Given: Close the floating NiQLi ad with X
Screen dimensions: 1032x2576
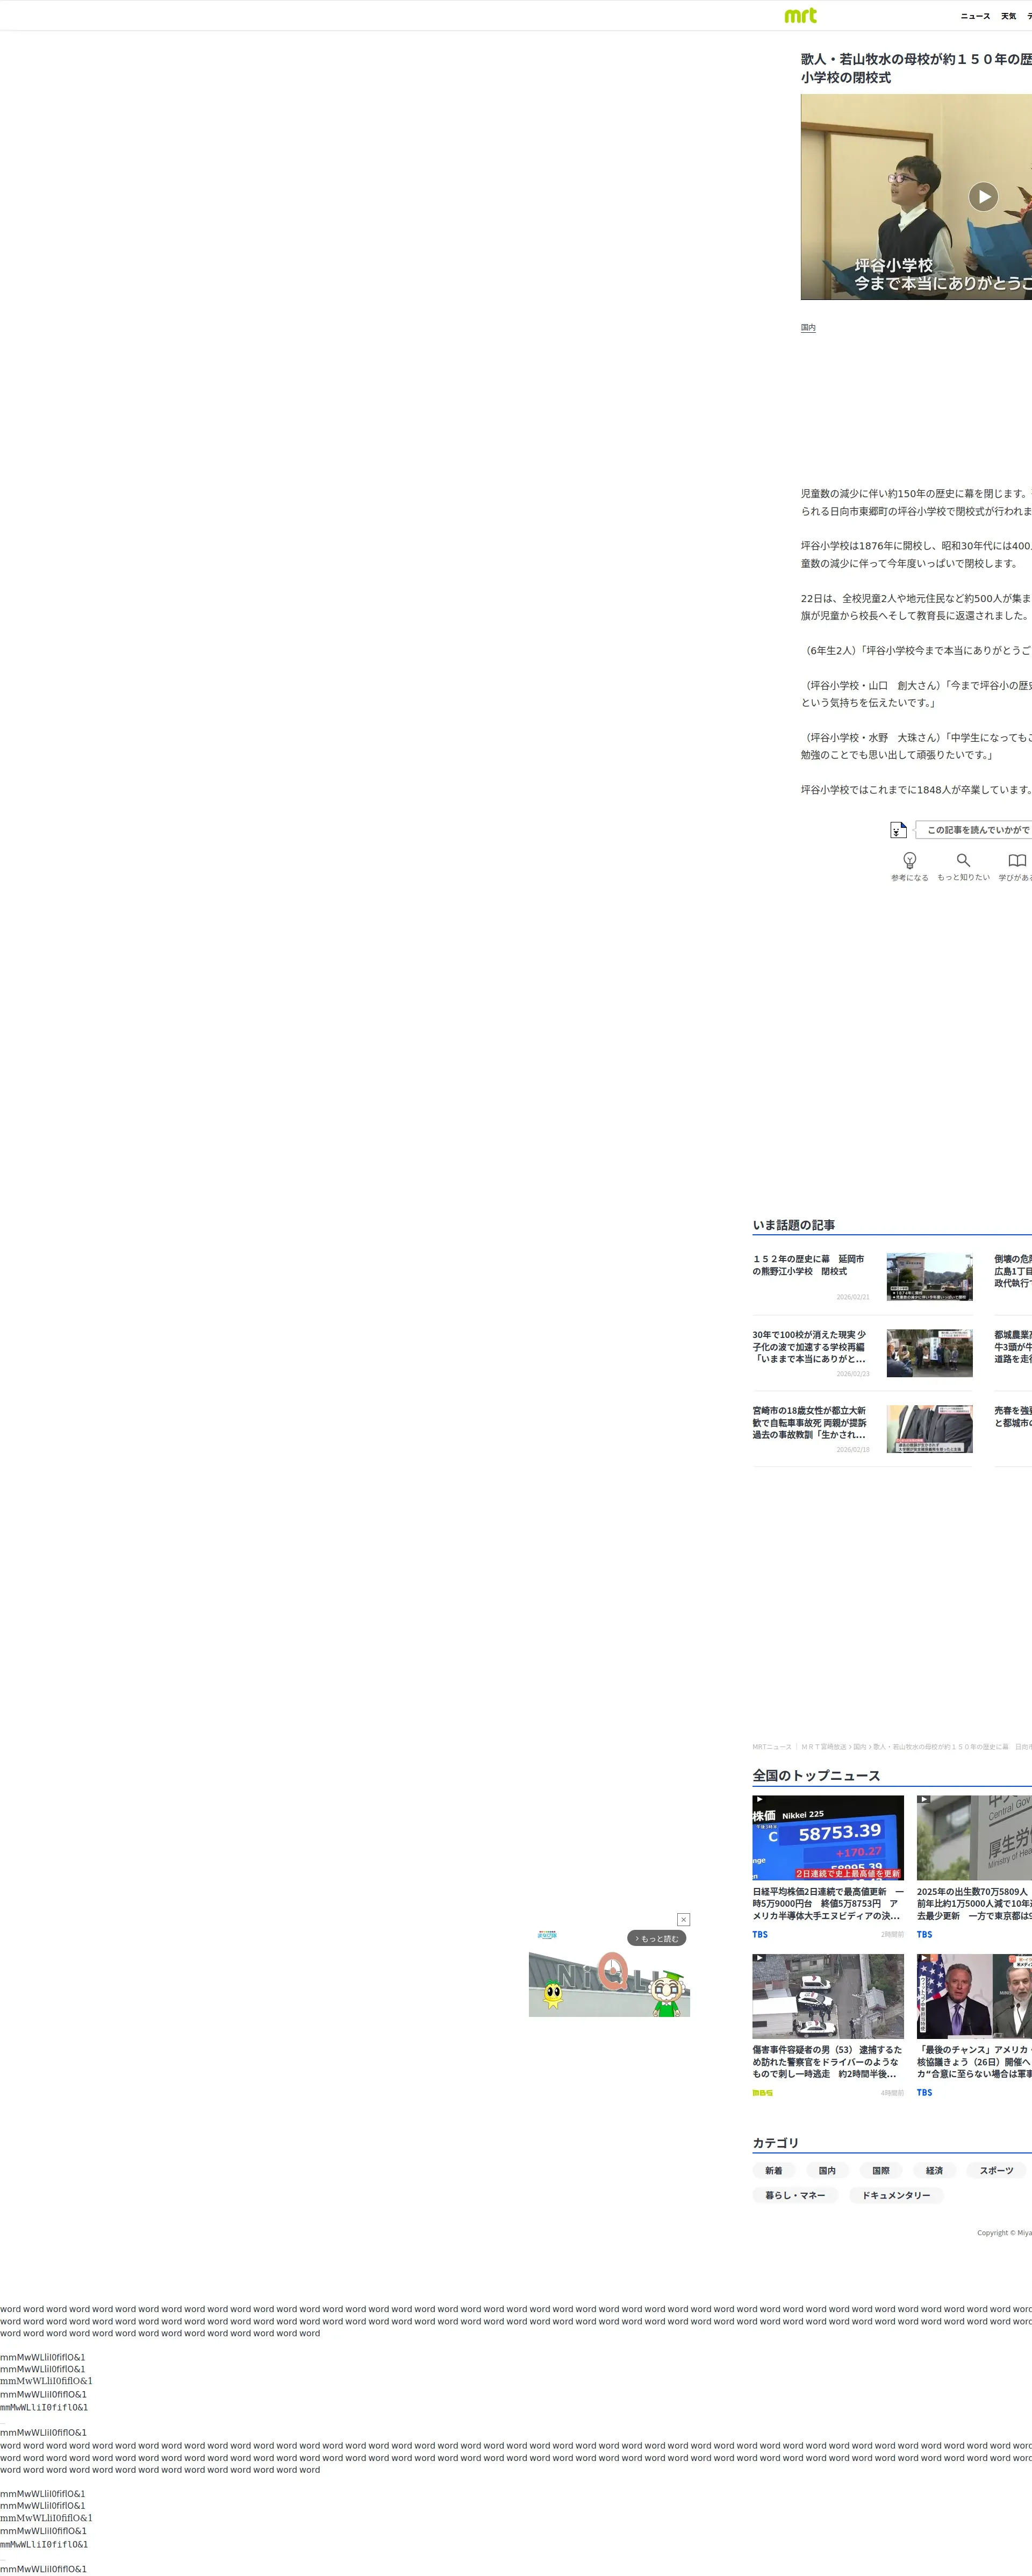Looking at the screenshot, I should 683,1919.
